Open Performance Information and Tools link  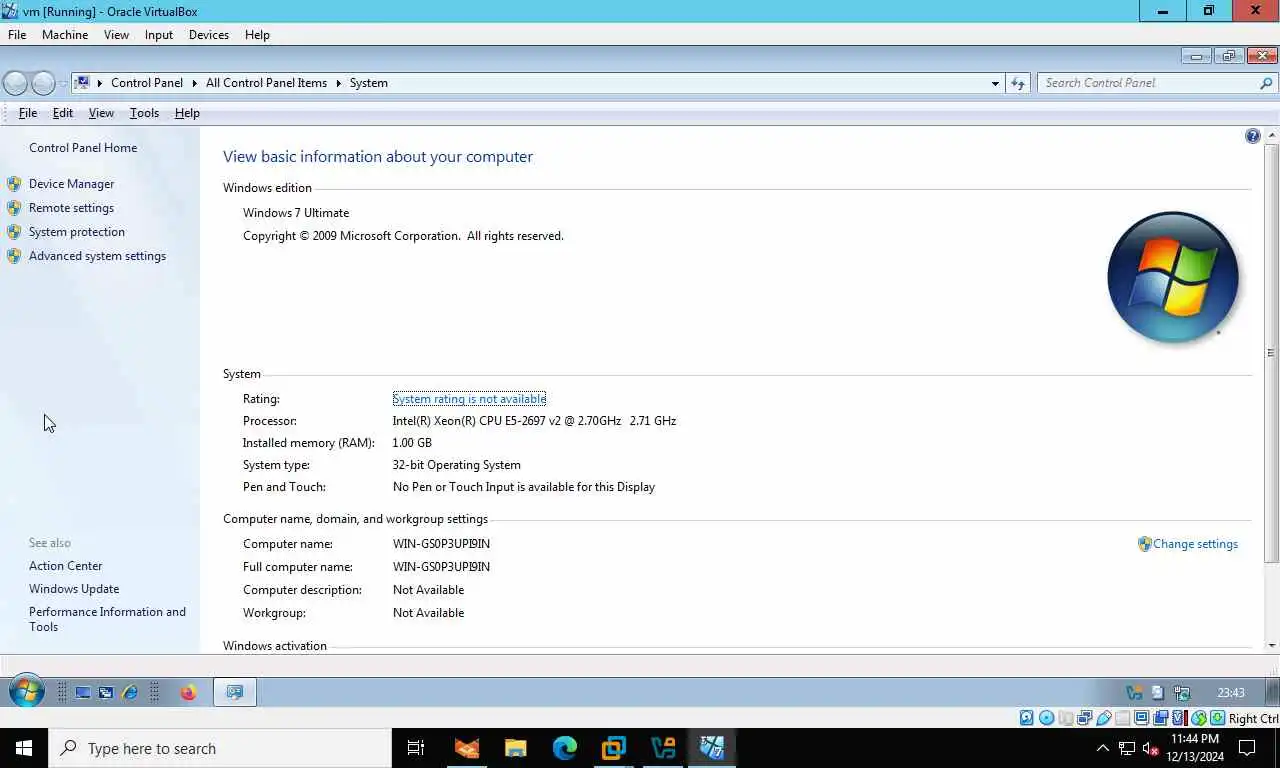pyautogui.click(x=107, y=619)
